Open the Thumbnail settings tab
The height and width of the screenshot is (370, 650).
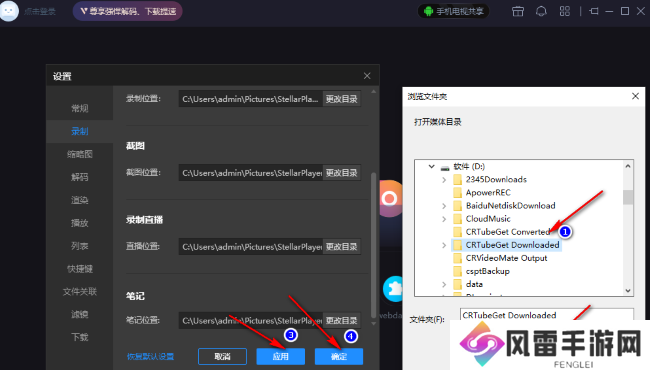(80, 154)
